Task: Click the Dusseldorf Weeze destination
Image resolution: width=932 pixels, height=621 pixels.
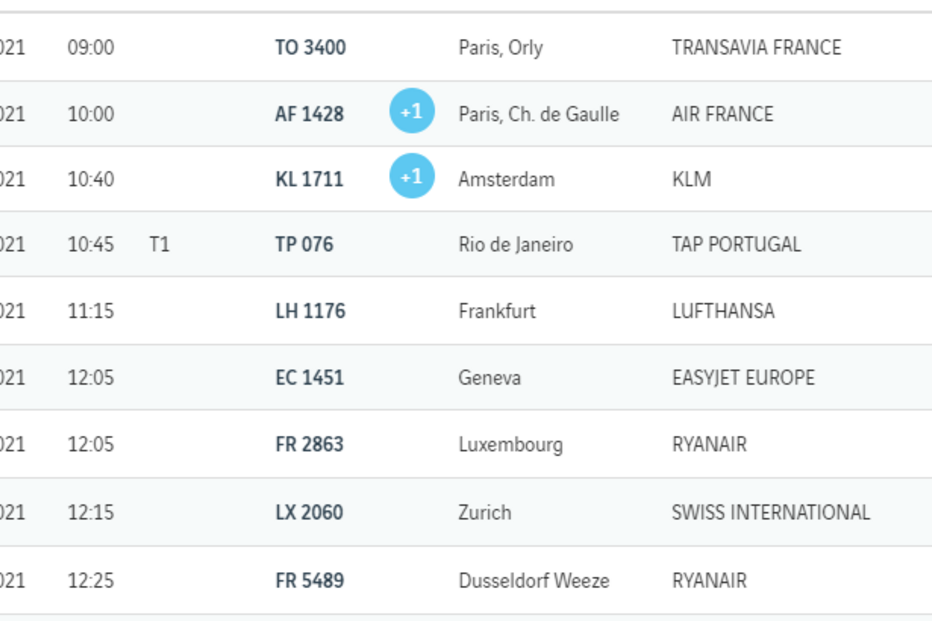Action: point(533,580)
